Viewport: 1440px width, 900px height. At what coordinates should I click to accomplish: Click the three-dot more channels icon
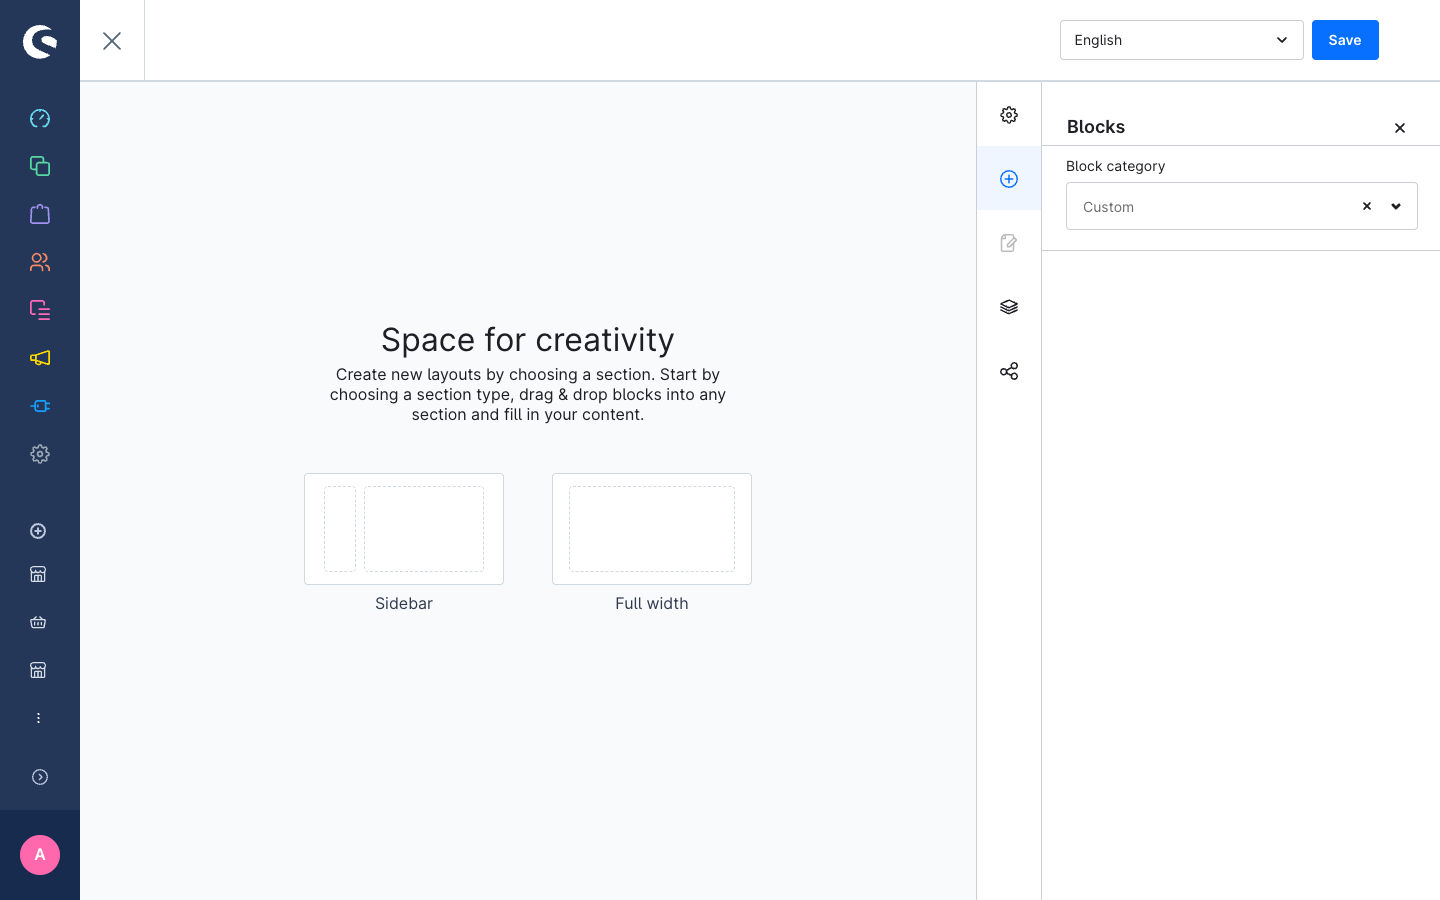click(38, 718)
